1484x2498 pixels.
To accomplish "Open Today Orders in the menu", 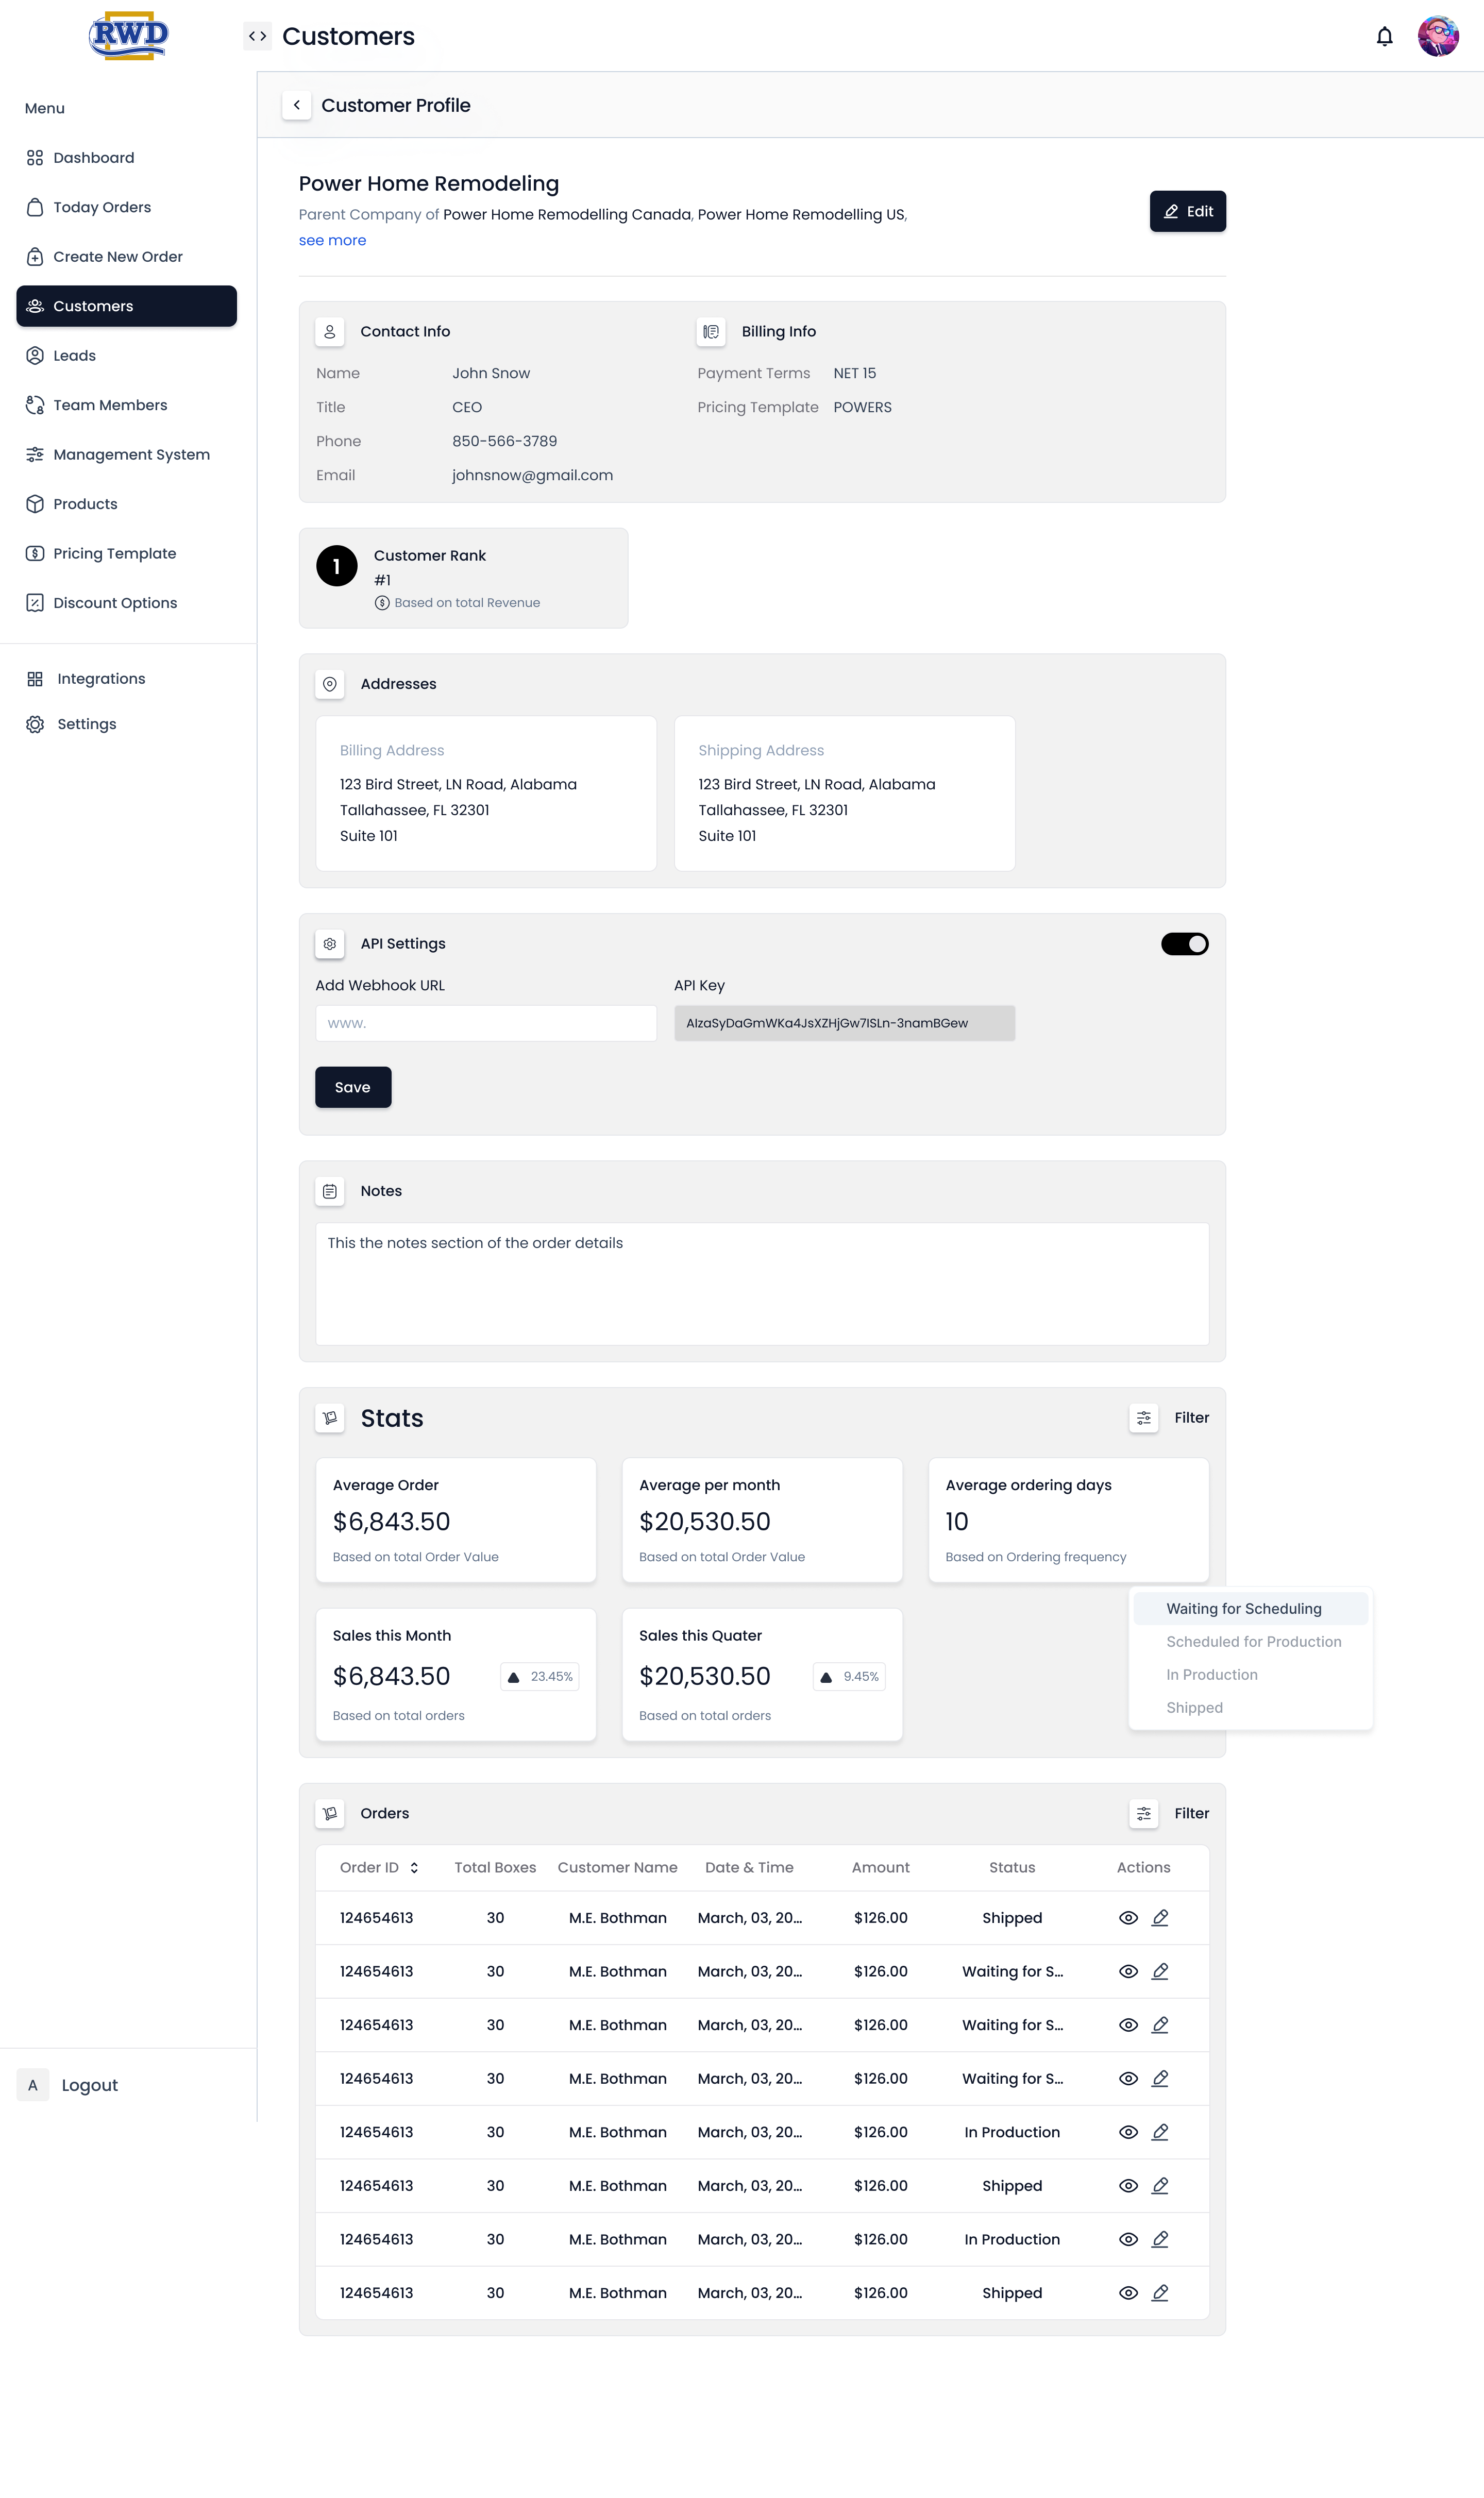I will coord(126,207).
